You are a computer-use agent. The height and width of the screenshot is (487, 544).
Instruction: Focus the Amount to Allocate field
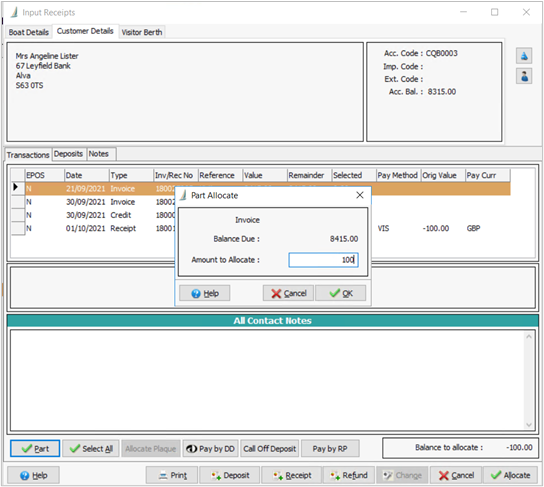(x=323, y=260)
